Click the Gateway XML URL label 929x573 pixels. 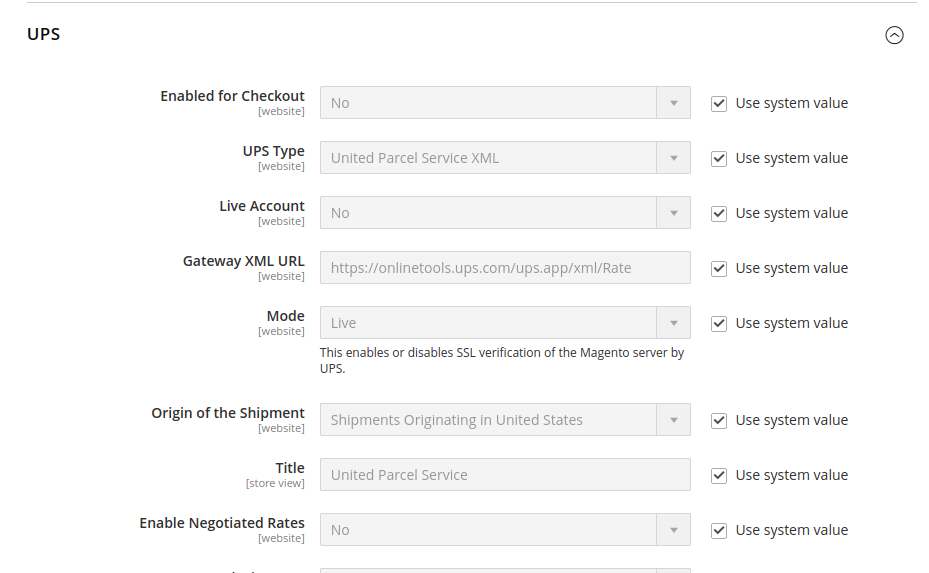point(244,261)
